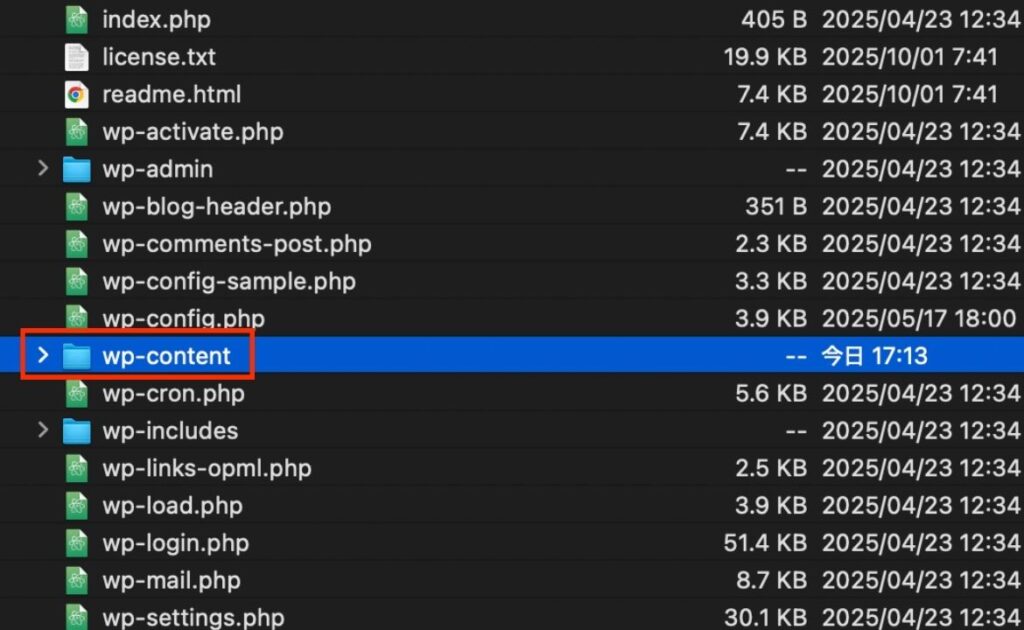
Task: Select the wp-config.php file name
Action: 183,319
